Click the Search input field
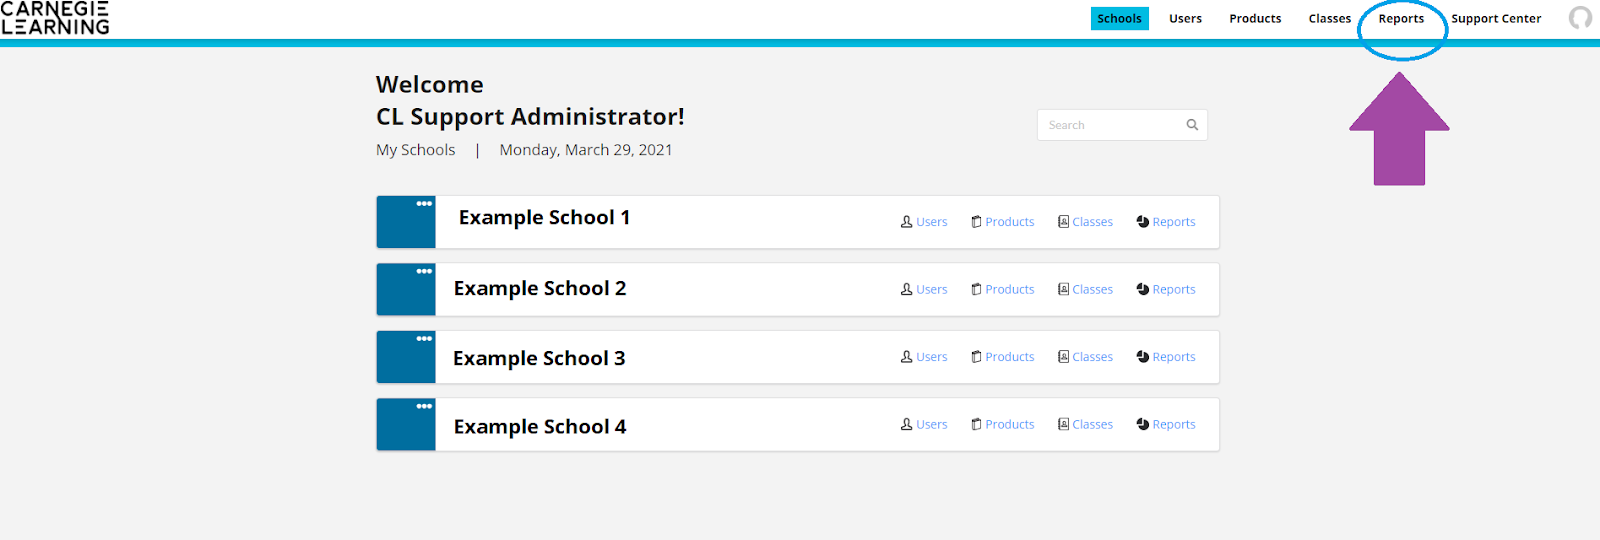The image size is (1600, 540). click(1110, 125)
